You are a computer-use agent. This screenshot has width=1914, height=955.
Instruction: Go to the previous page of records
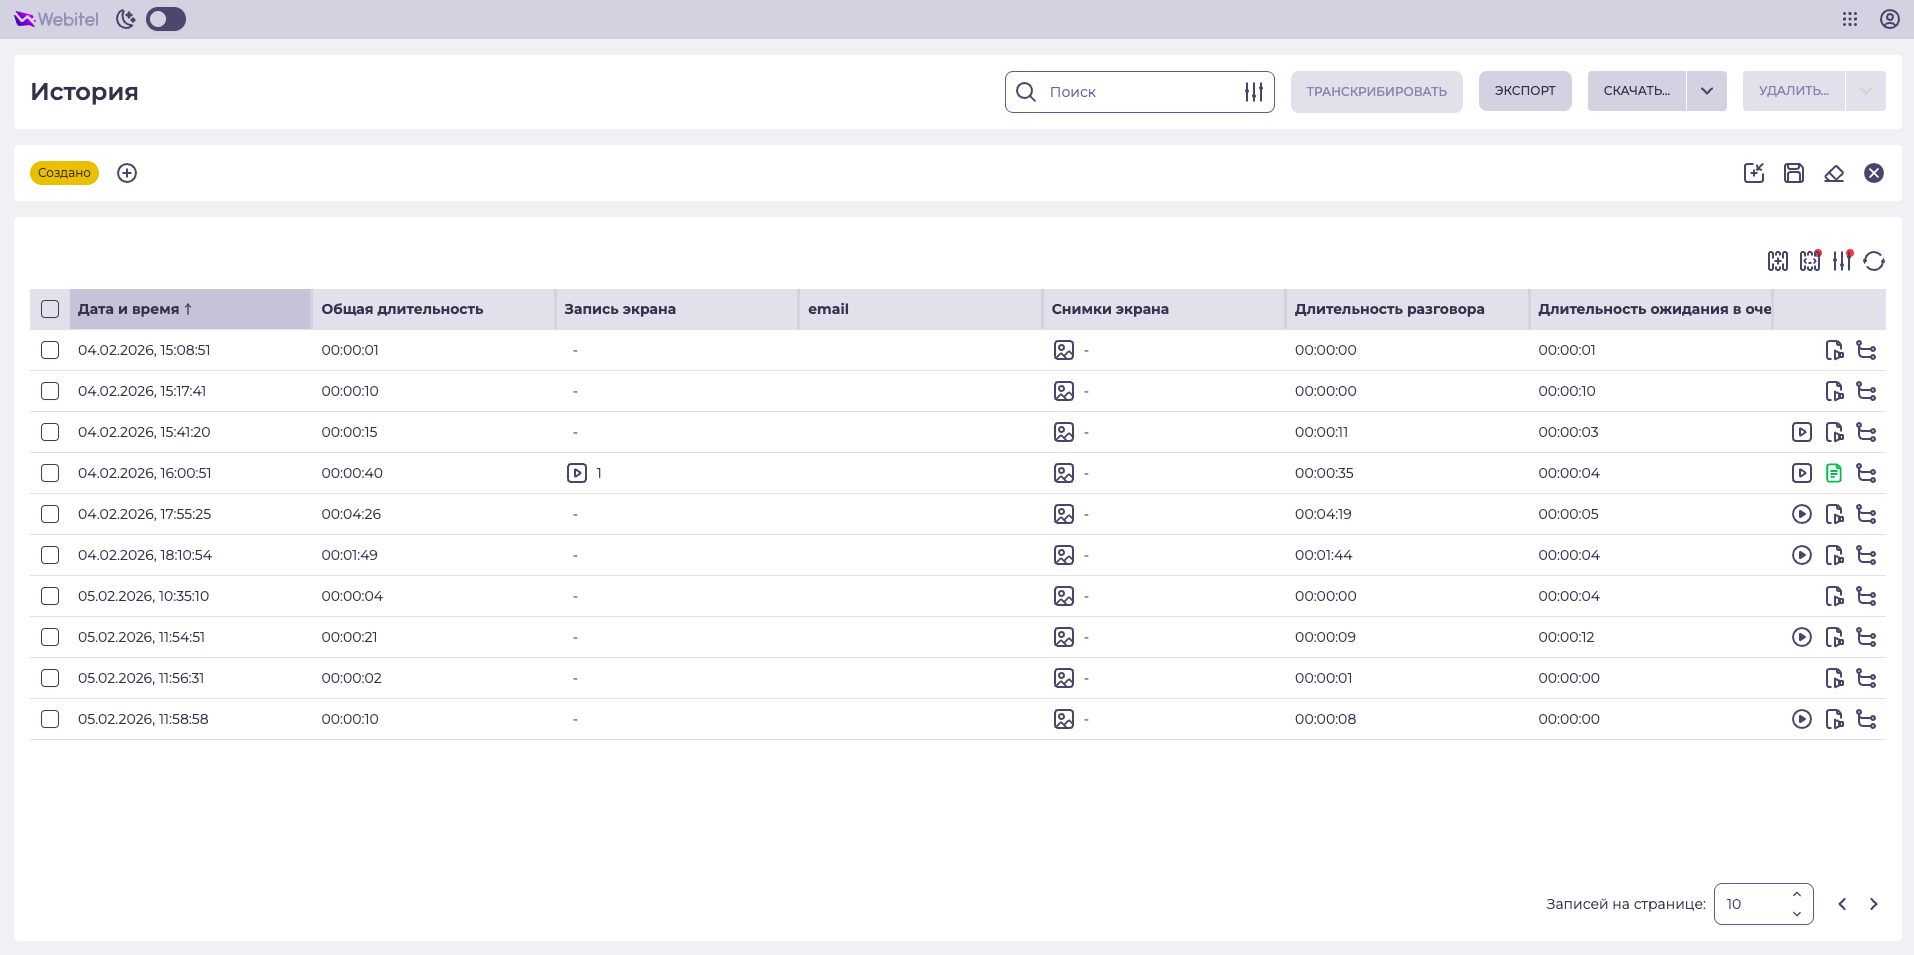point(1842,904)
